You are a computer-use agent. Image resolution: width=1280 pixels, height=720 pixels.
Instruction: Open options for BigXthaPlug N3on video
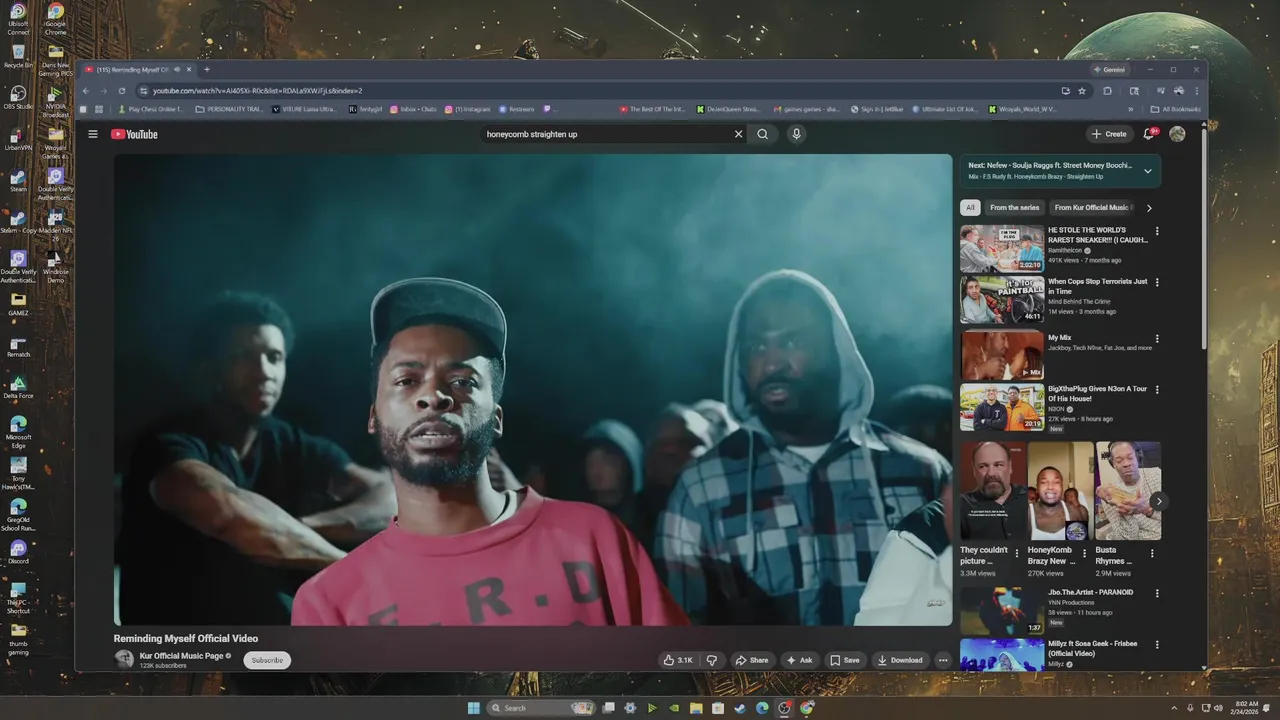tap(1157, 389)
